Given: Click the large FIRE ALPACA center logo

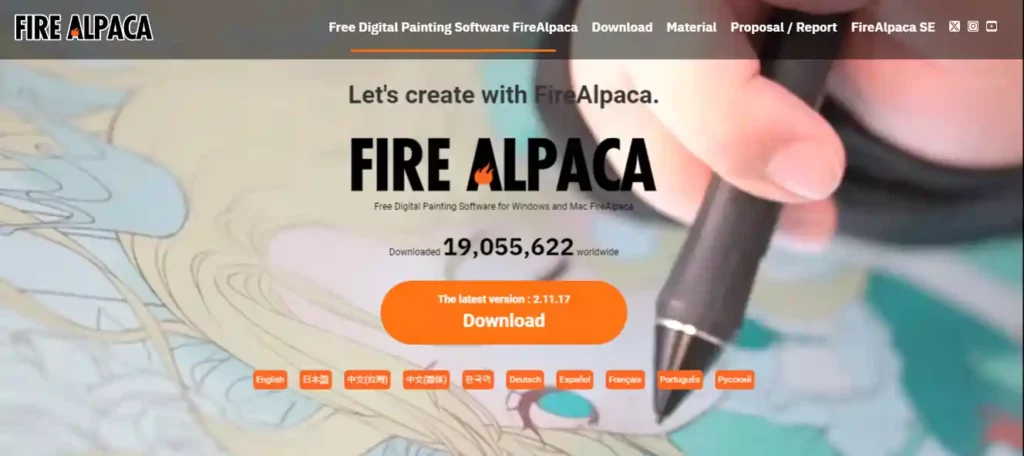Looking at the screenshot, I should click(503, 165).
